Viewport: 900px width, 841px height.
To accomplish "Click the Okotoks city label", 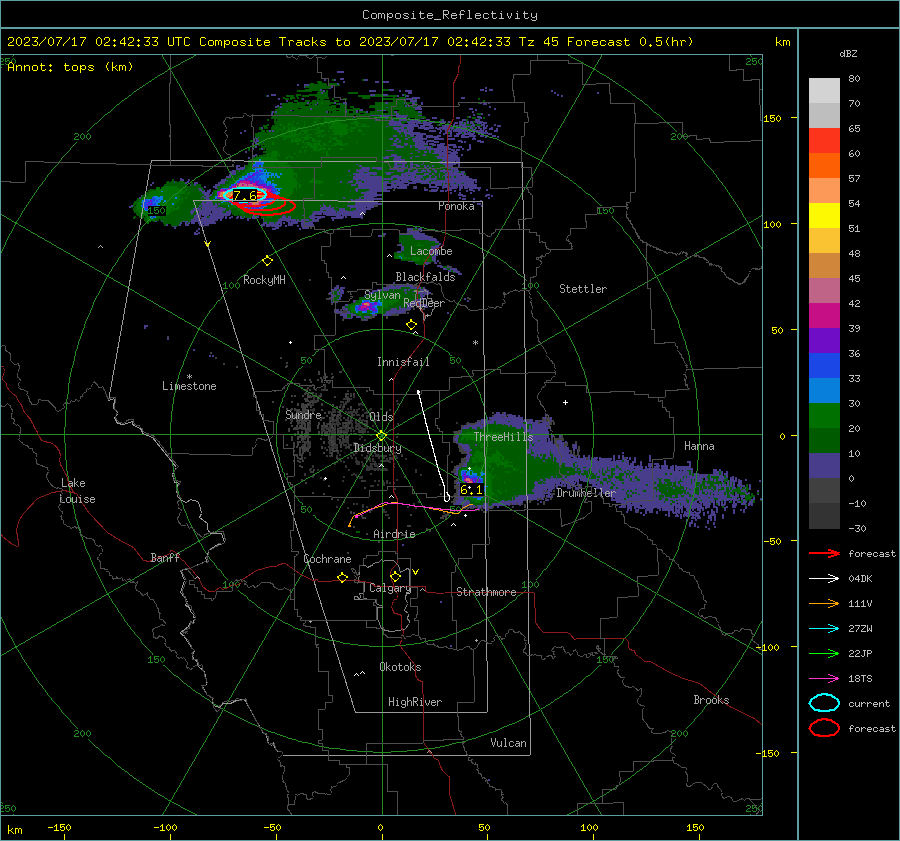I will (x=400, y=667).
